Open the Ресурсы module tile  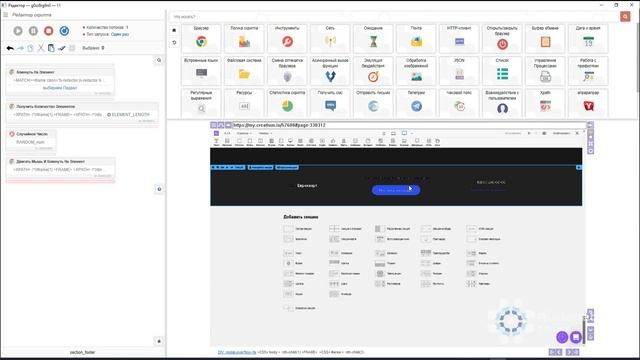[244, 103]
